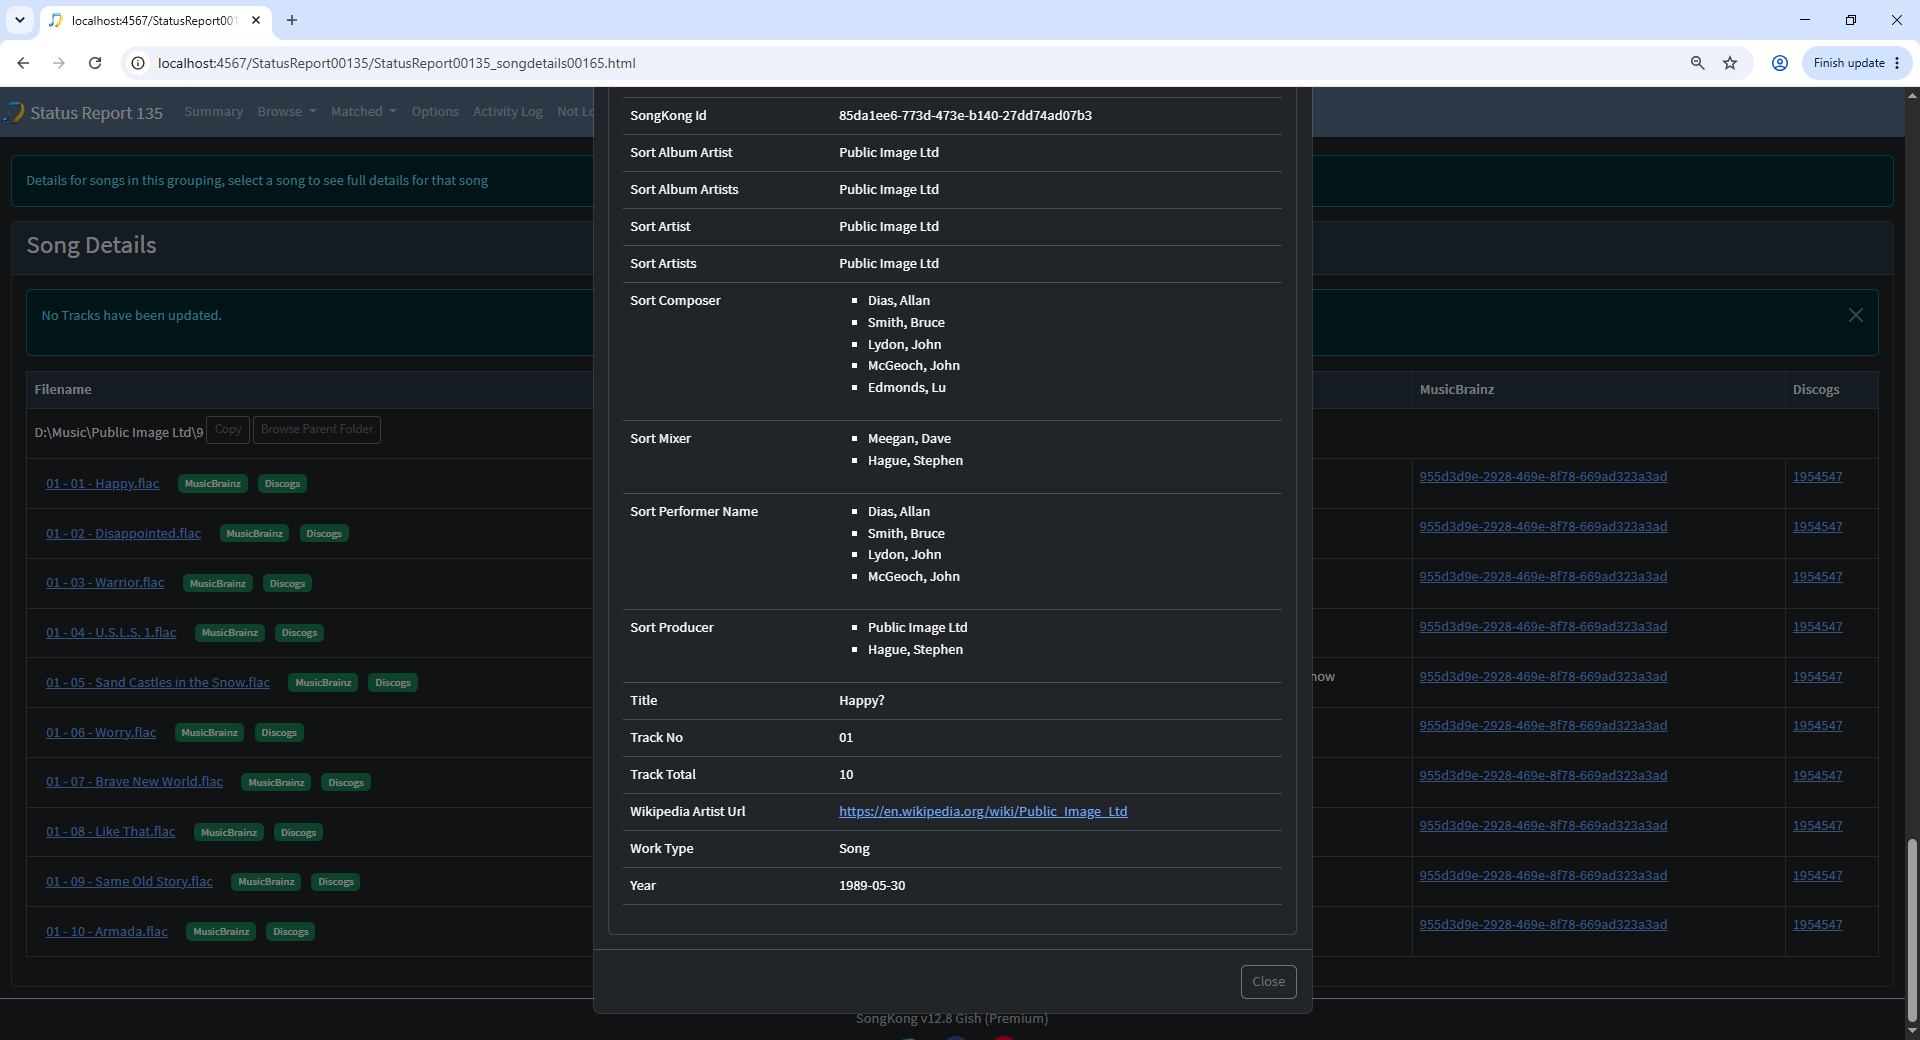Click the site information icon in address bar

click(x=138, y=63)
